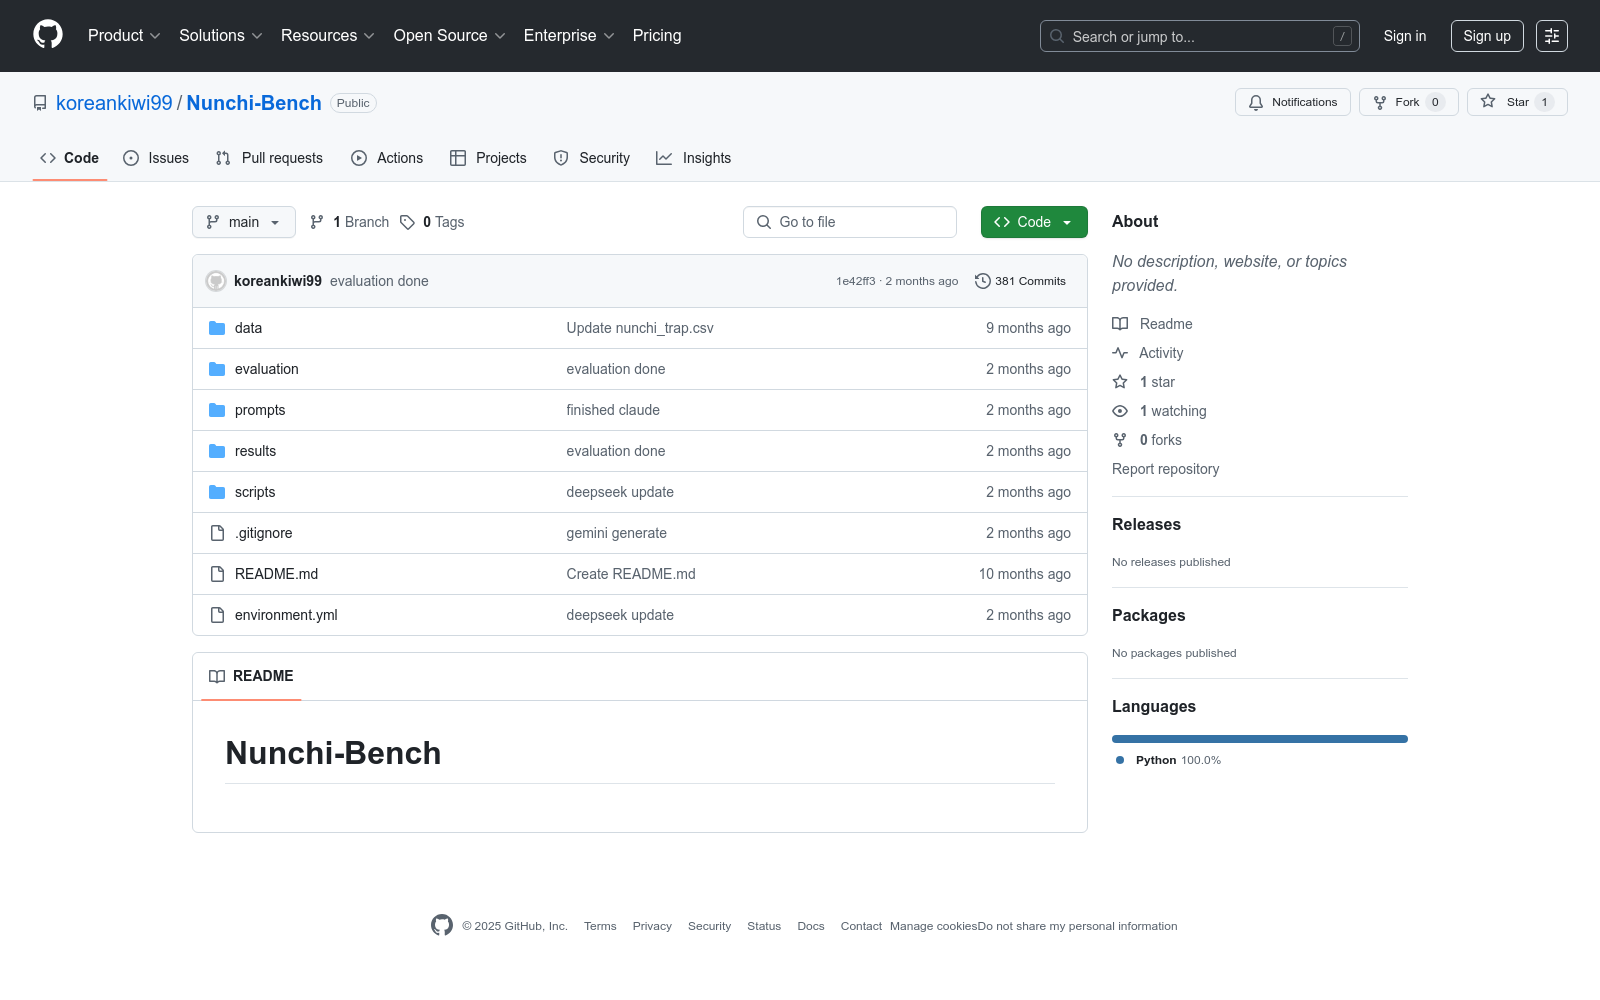Open the Product menu
1600x1000 pixels.
coord(124,36)
